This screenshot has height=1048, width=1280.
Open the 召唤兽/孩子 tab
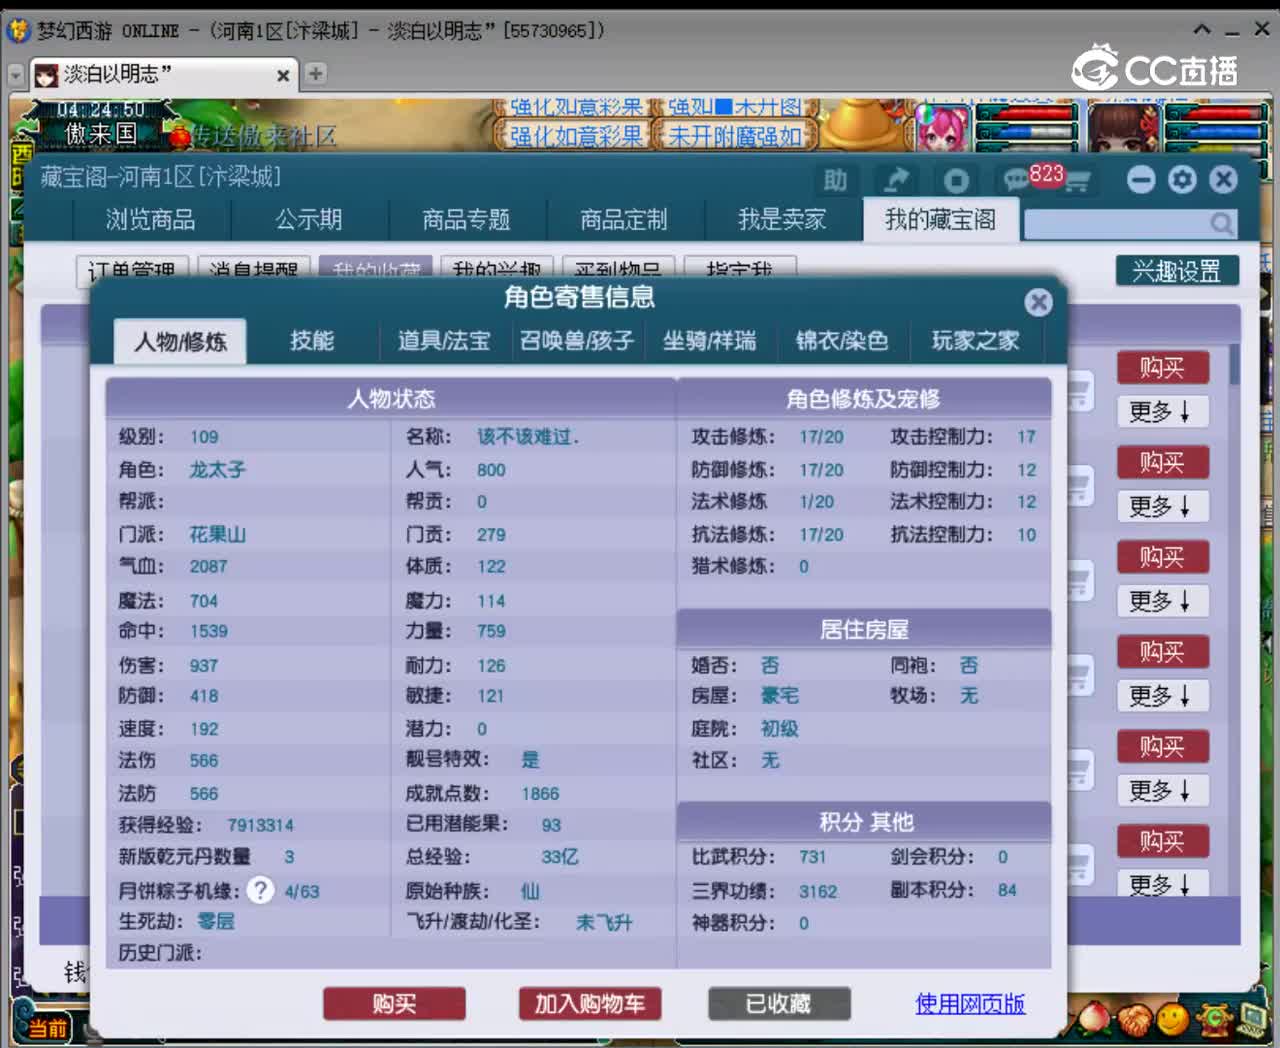pyautogui.click(x=577, y=340)
